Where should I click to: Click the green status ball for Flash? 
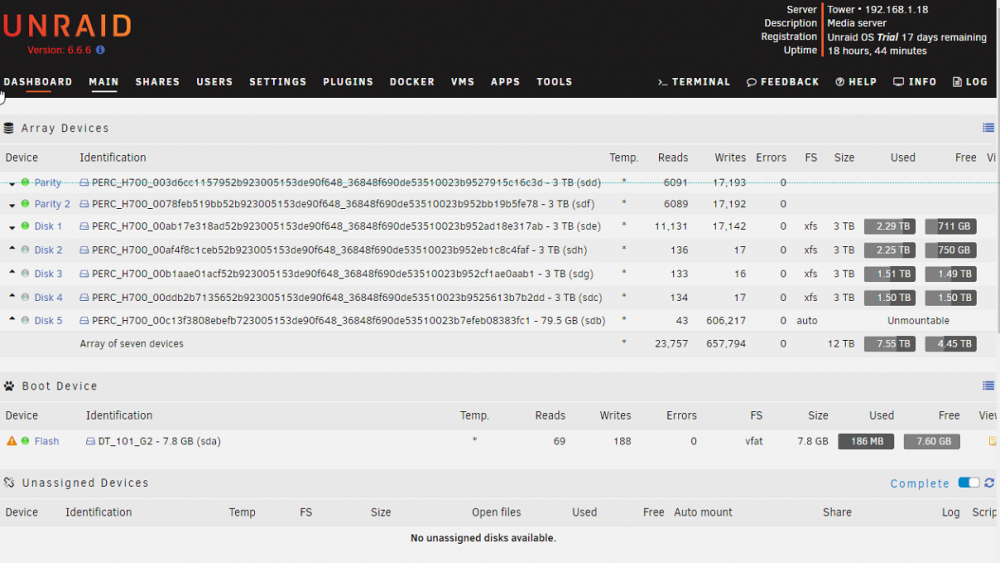click(25, 441)
